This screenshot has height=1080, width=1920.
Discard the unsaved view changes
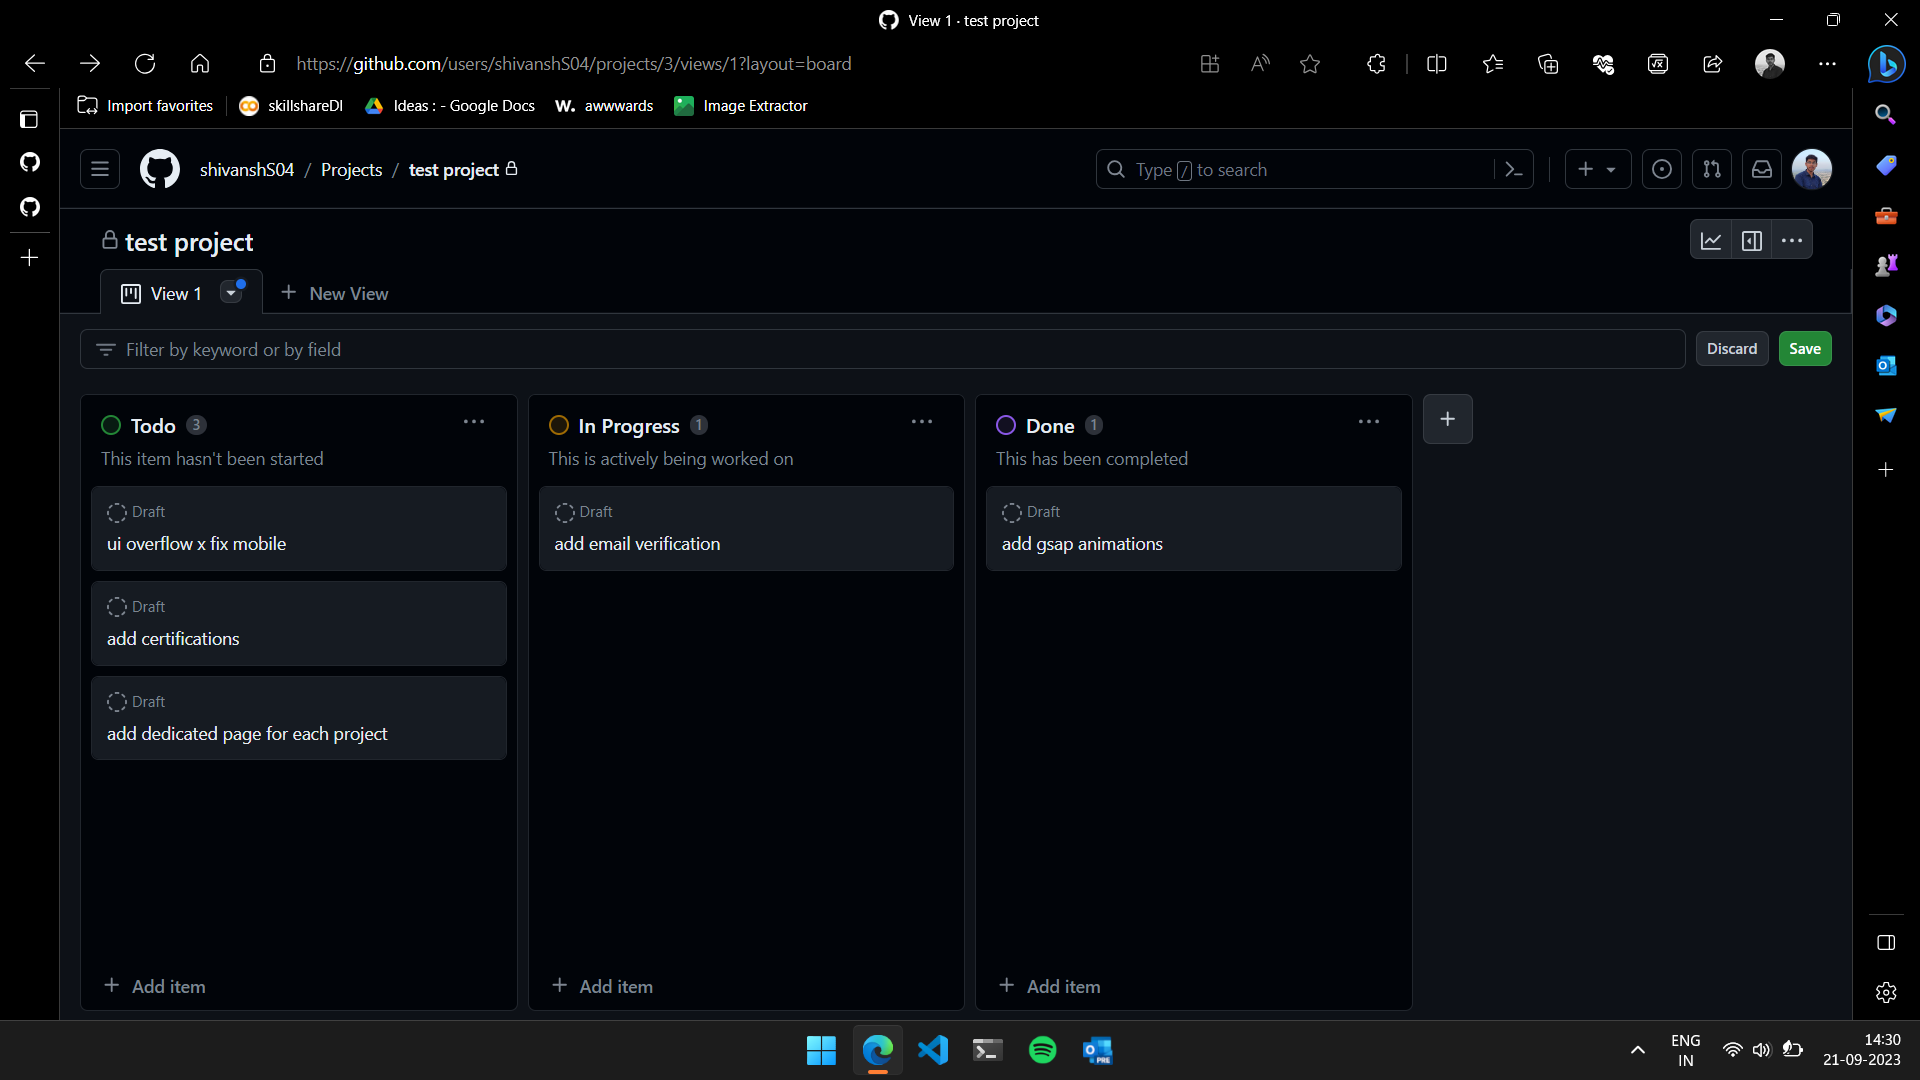tap(1732, 348)
